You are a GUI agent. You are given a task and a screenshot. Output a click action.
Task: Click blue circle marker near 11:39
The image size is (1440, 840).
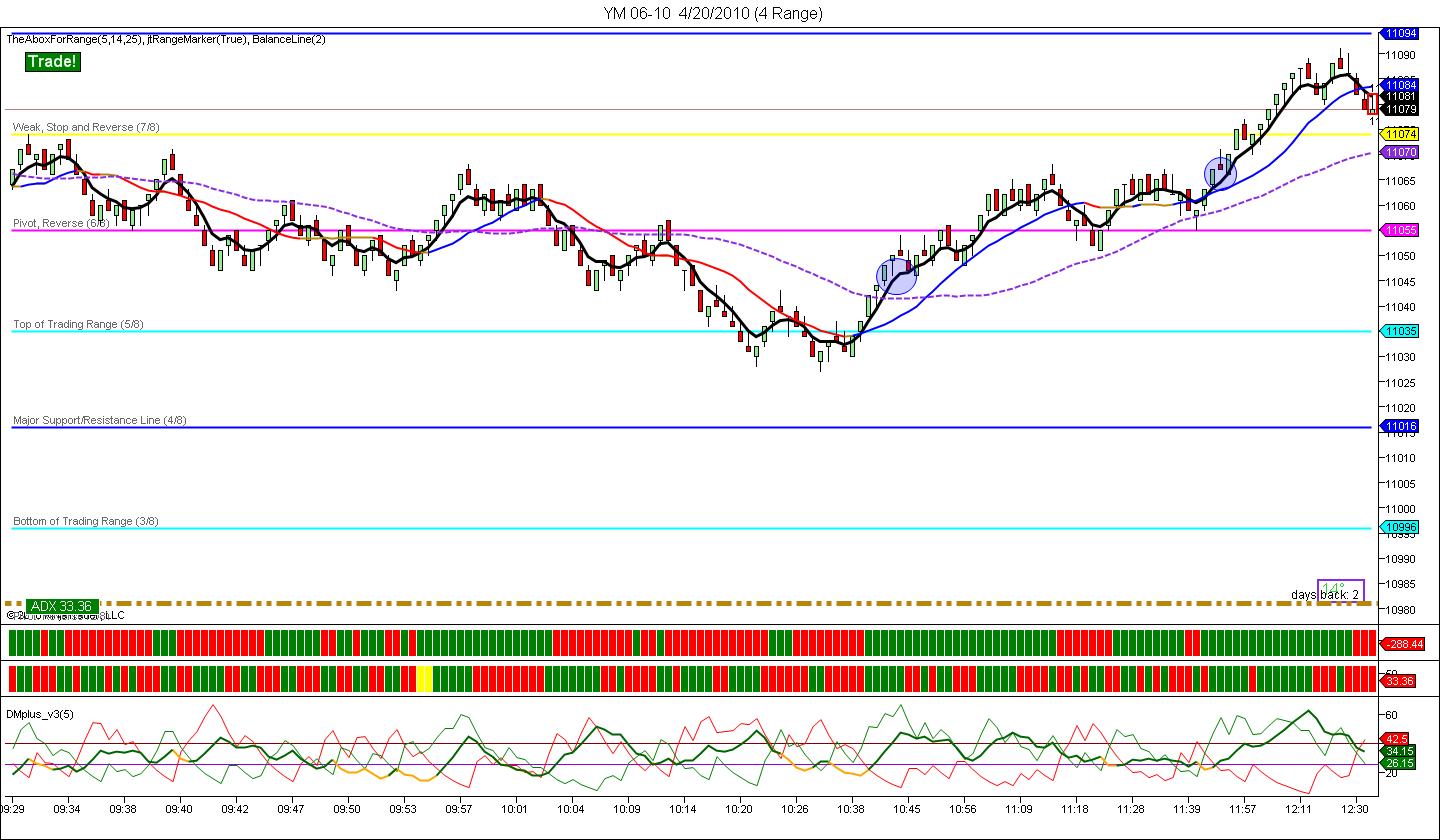(x=1220, y=173)
